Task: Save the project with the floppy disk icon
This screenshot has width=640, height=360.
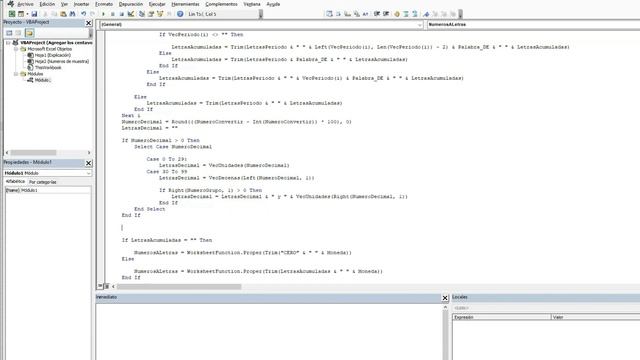Action: 34,14
